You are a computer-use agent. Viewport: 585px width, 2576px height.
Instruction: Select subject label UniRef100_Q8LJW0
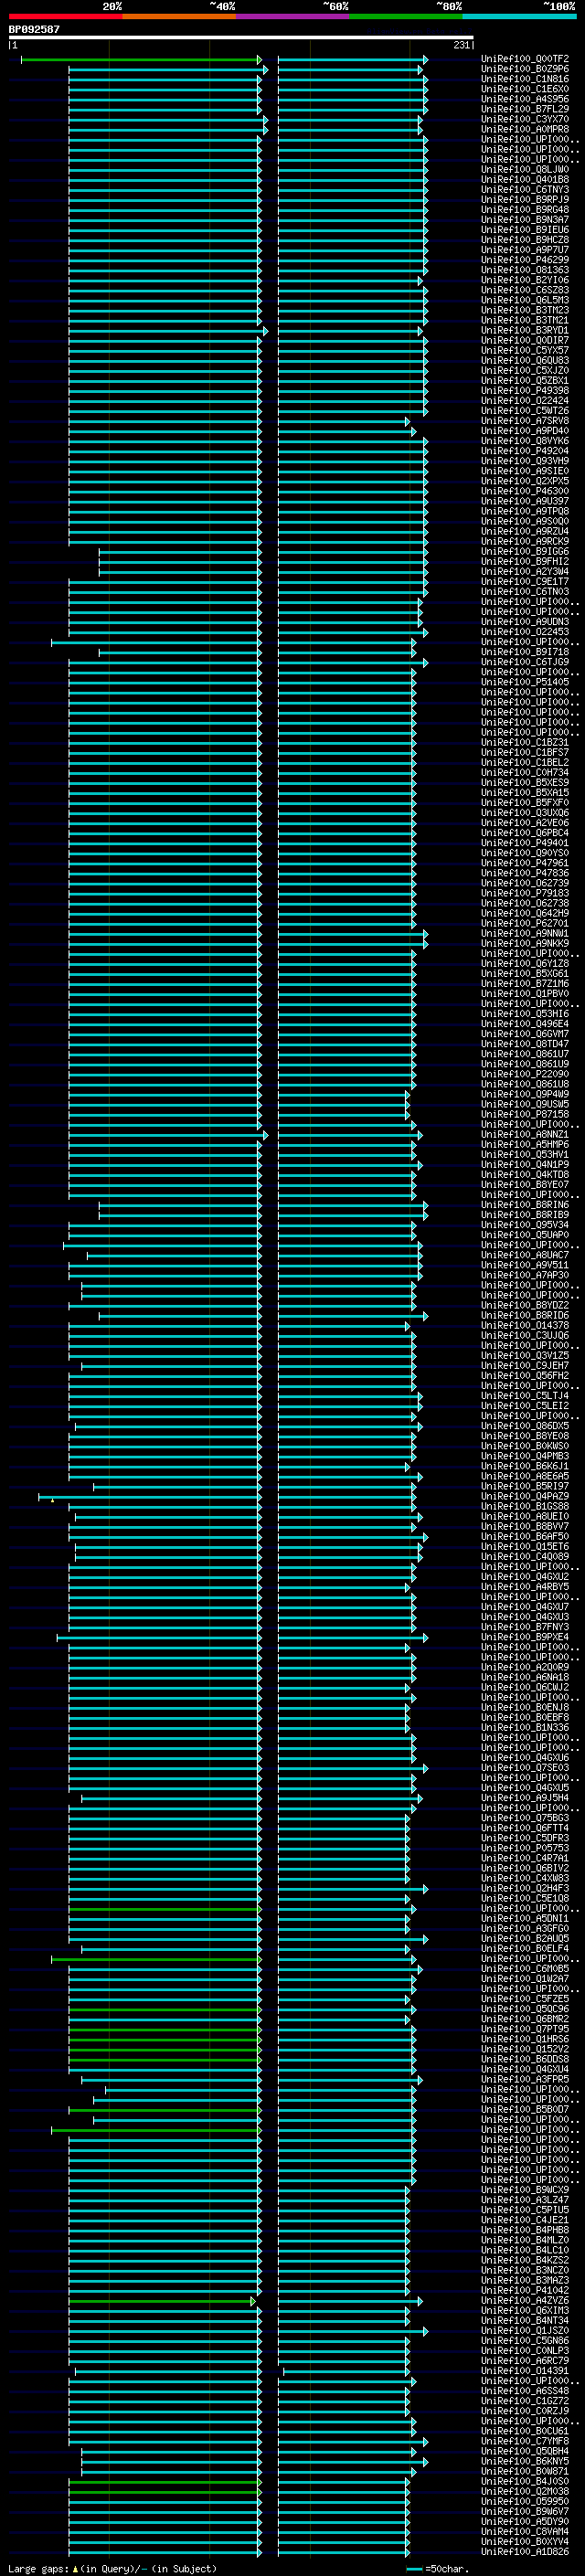coord(525,170)
